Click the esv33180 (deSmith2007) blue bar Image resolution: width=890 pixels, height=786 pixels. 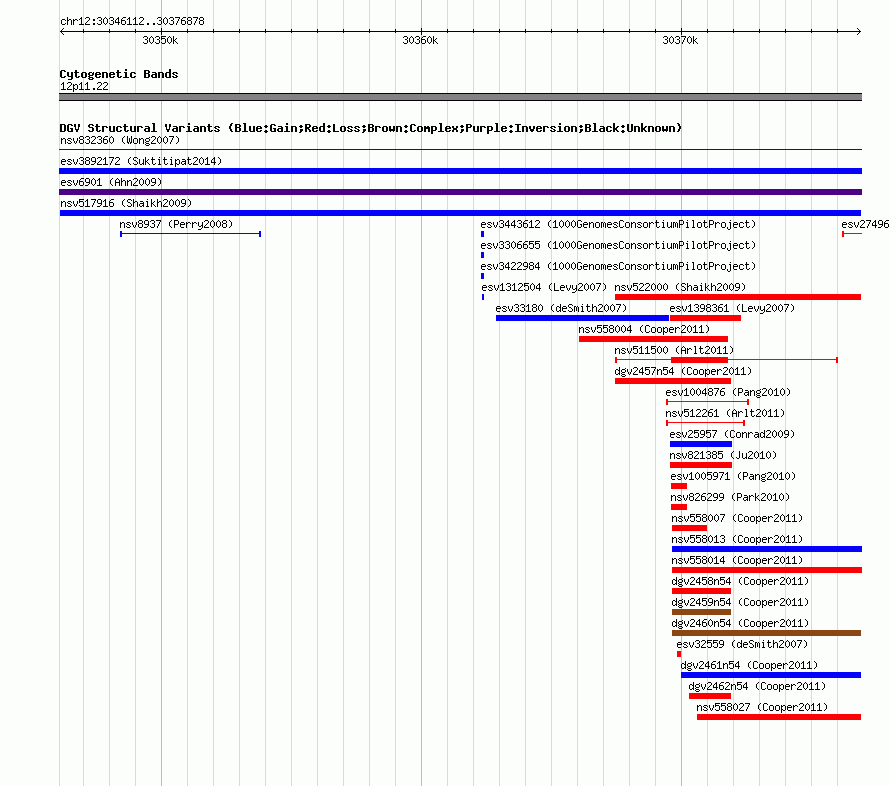click(x=582, y=318)
